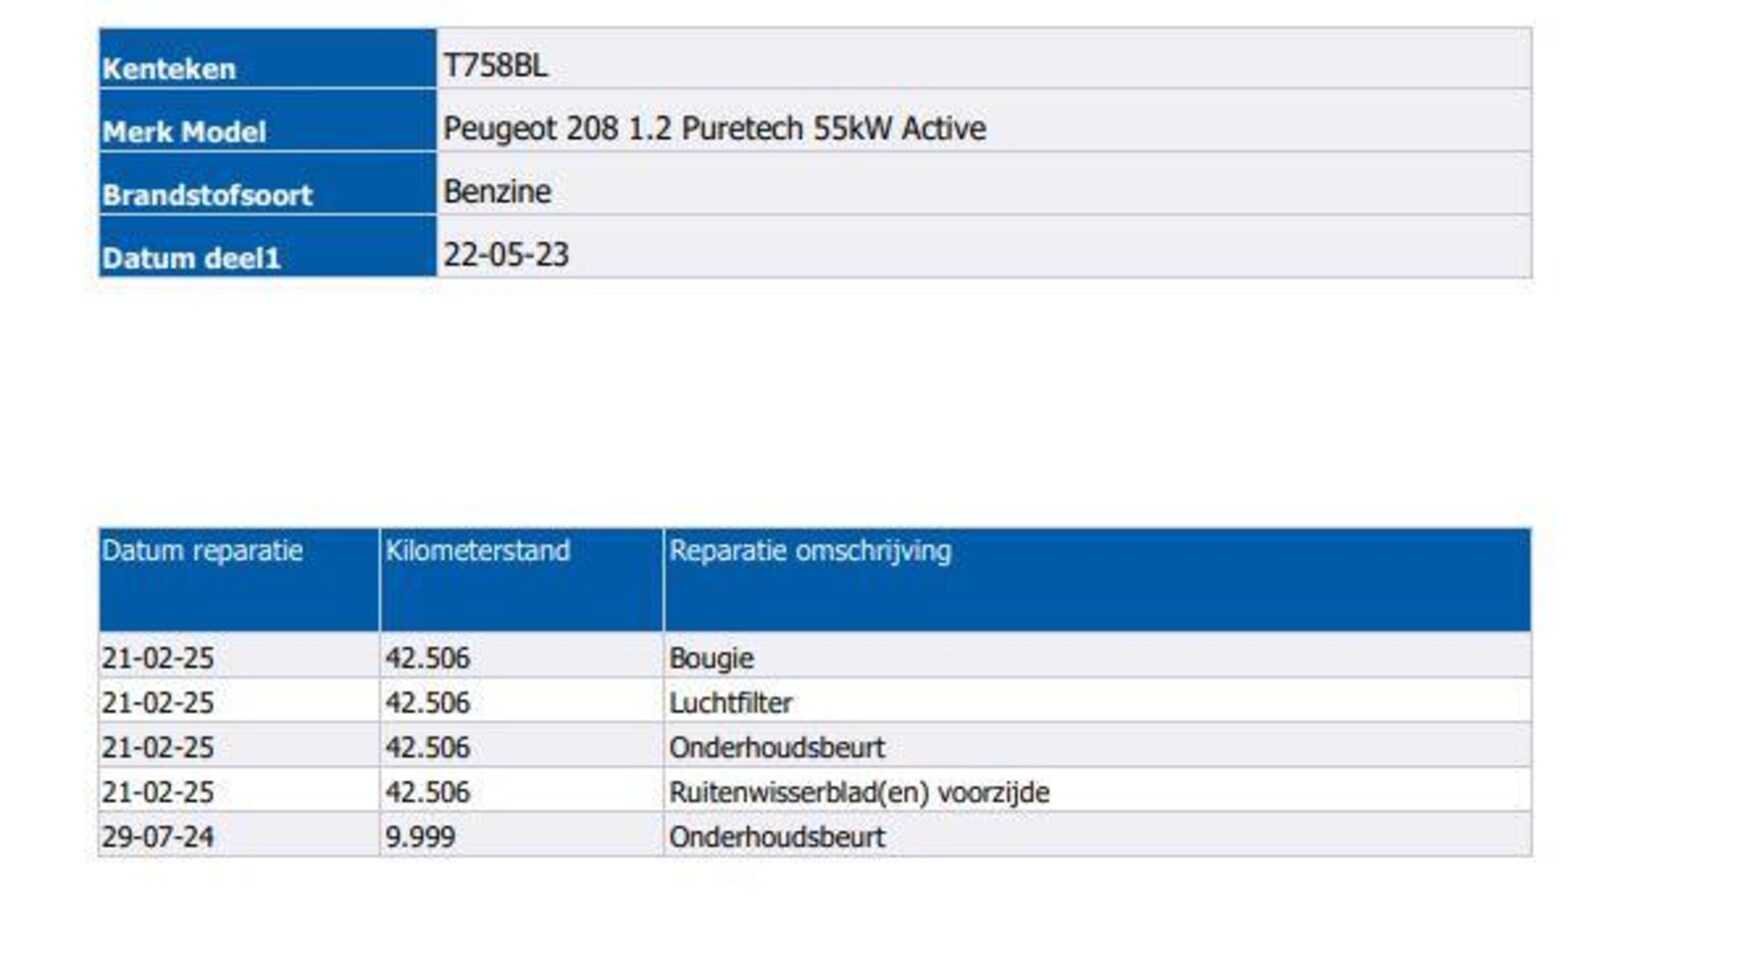Select the Benzine fuel type value
1754x960 pixels.
[497, 191]
